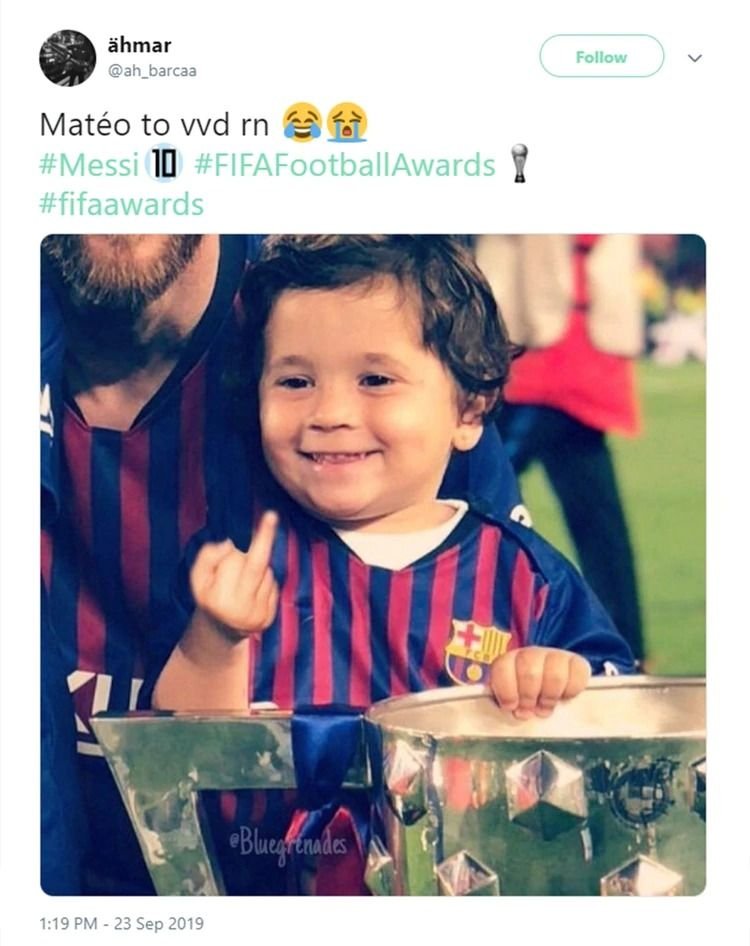This screenshot has height=946, width=750.
Task: Click the trophy emoji after #FIFAFootballAwards
Action: click(519, 163)
